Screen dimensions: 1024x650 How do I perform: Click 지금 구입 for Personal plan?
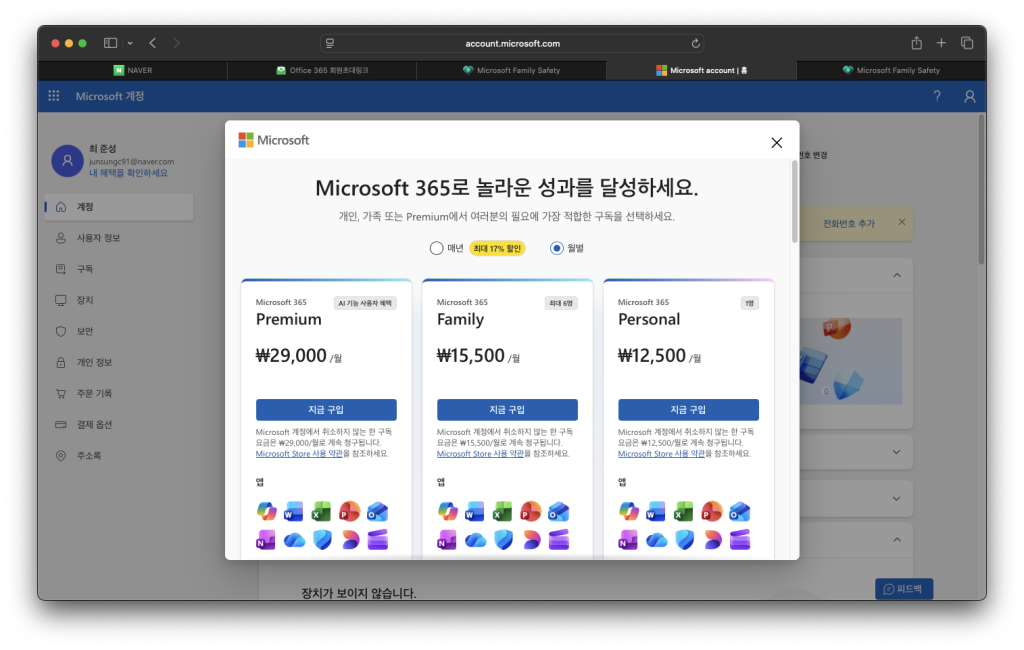click(688, 409)
